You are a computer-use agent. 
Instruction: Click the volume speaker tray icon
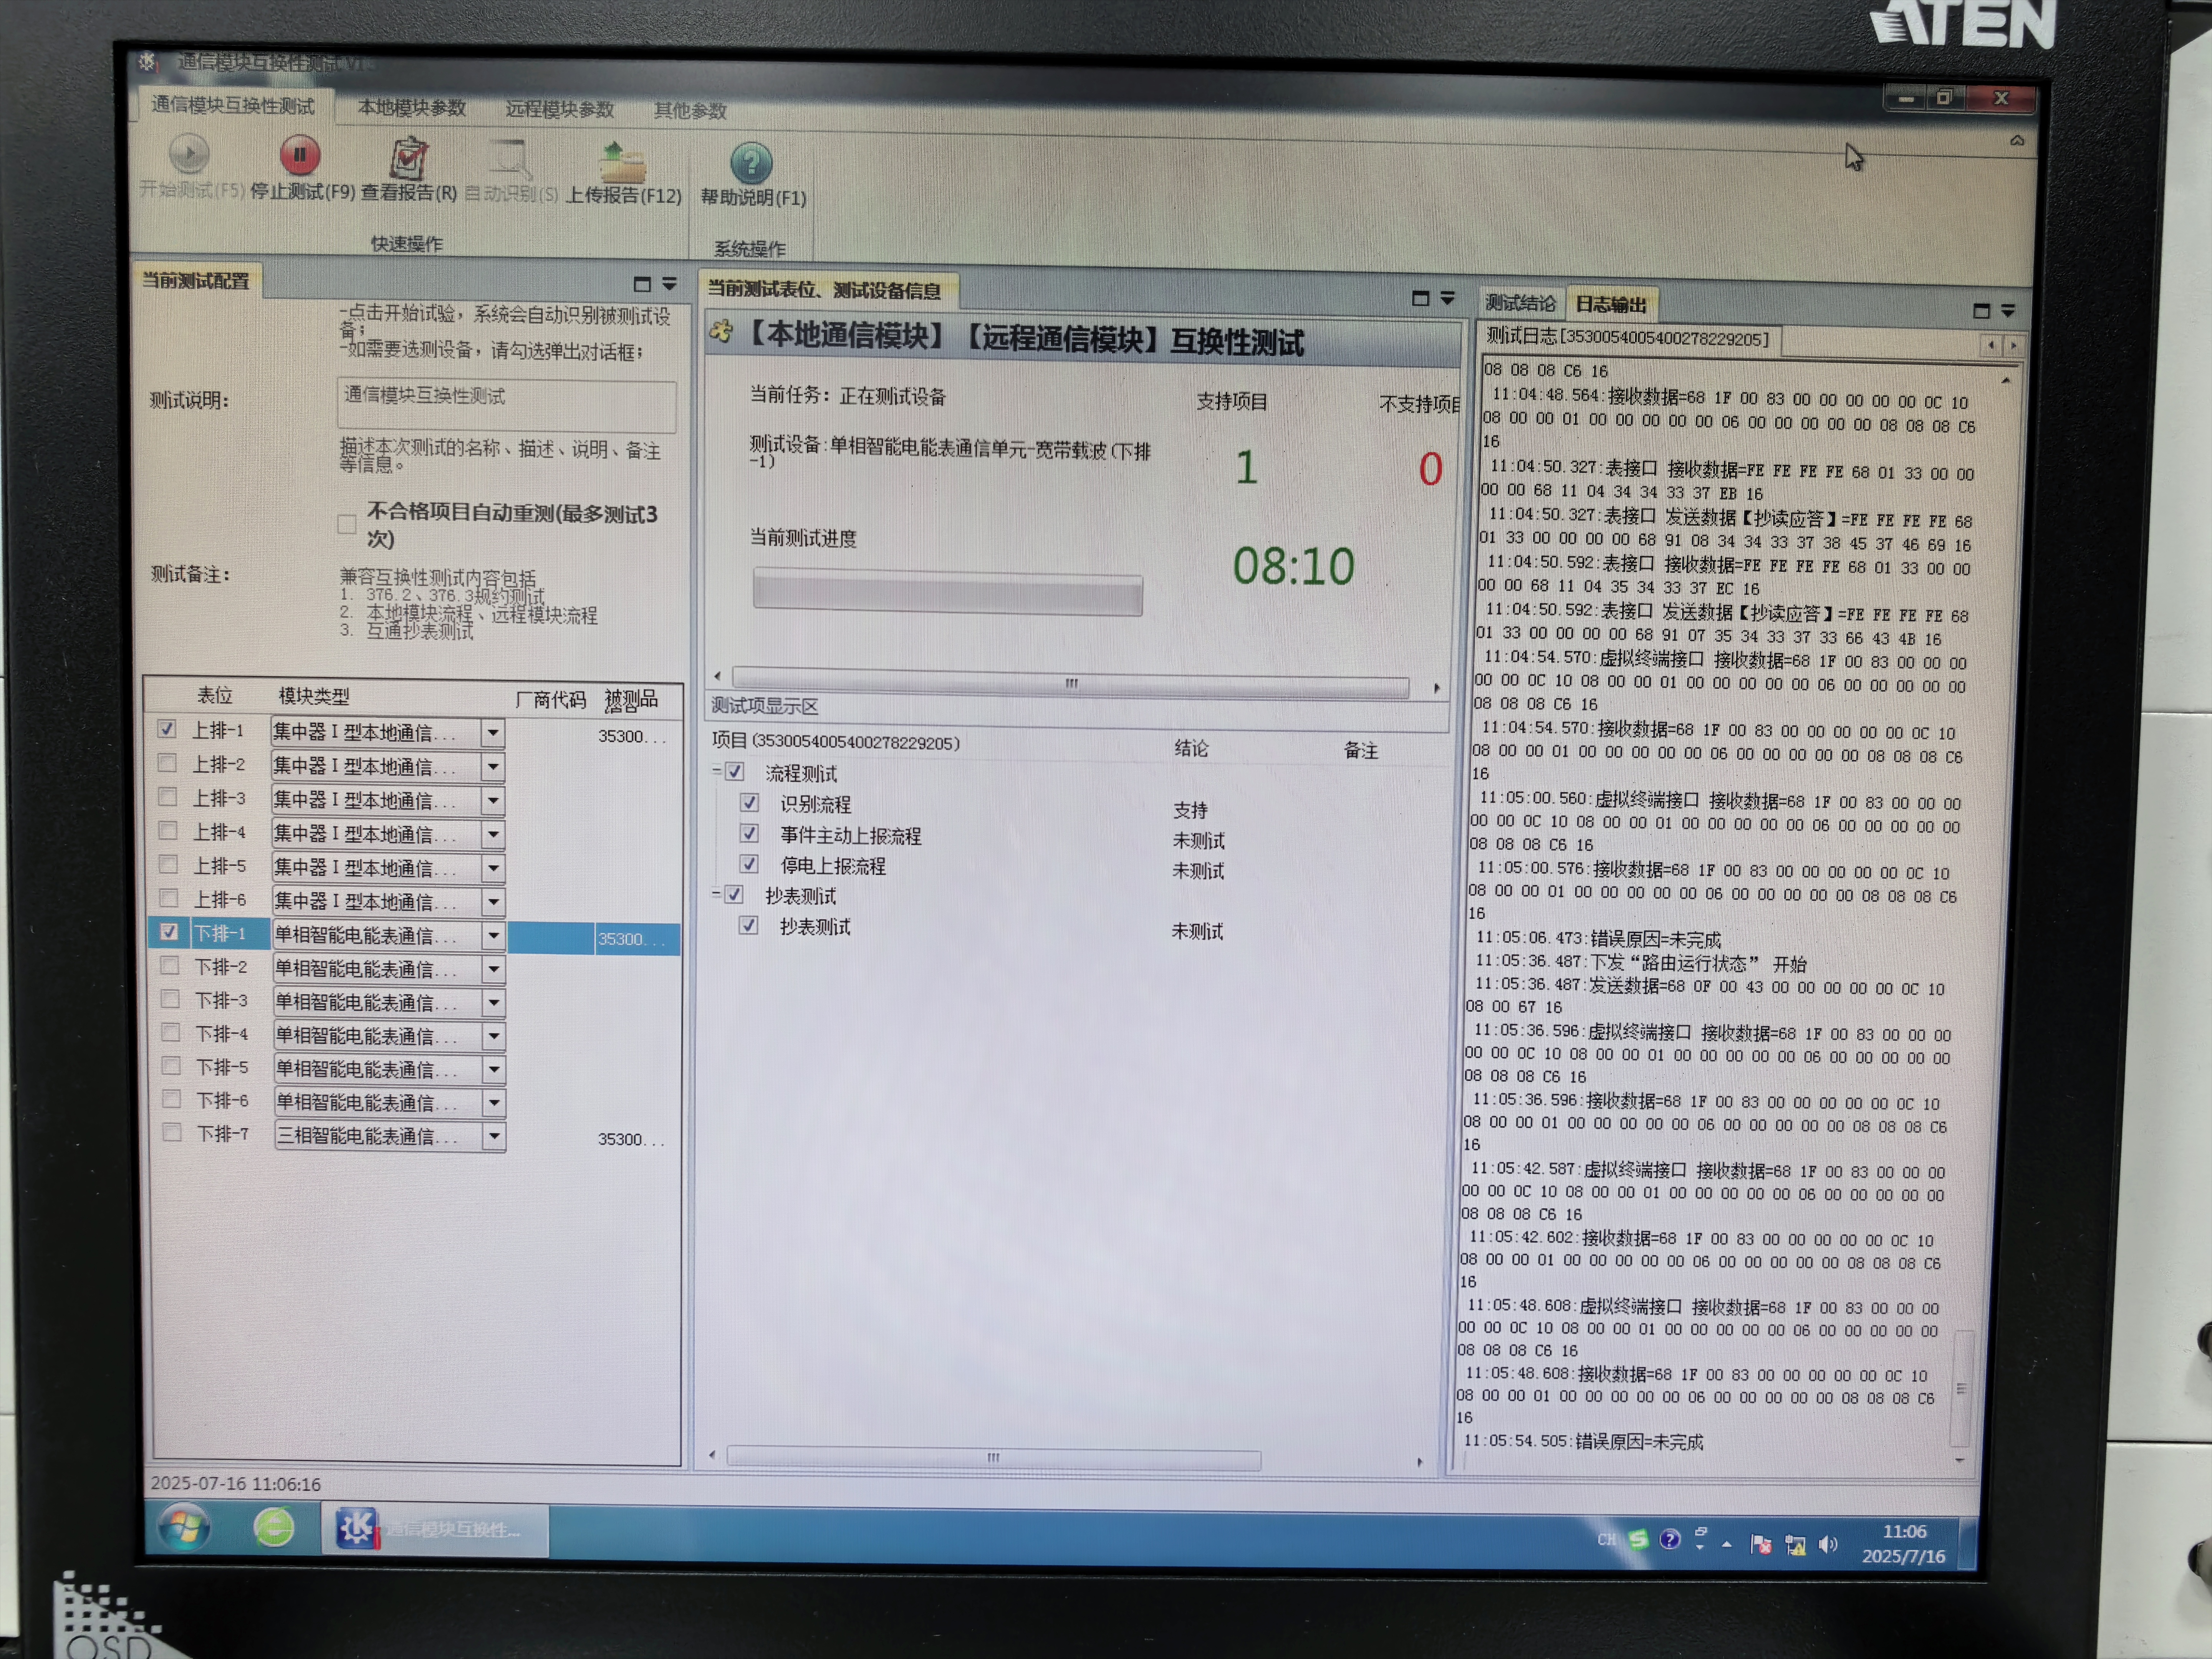click(1828, 1545)
